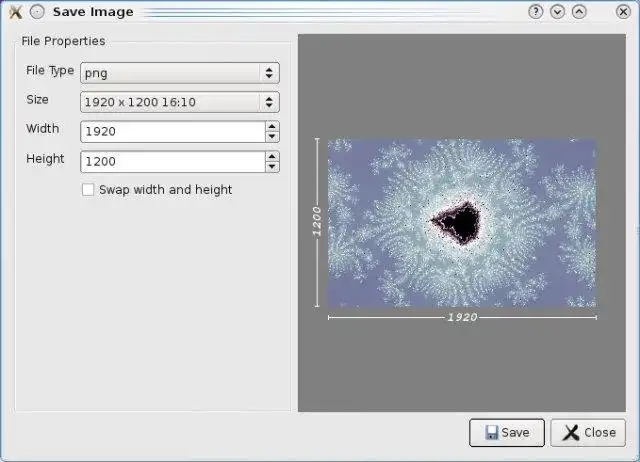Increase the Width value with the up arrow
This screenshot has height=462, width=640.
272,126
